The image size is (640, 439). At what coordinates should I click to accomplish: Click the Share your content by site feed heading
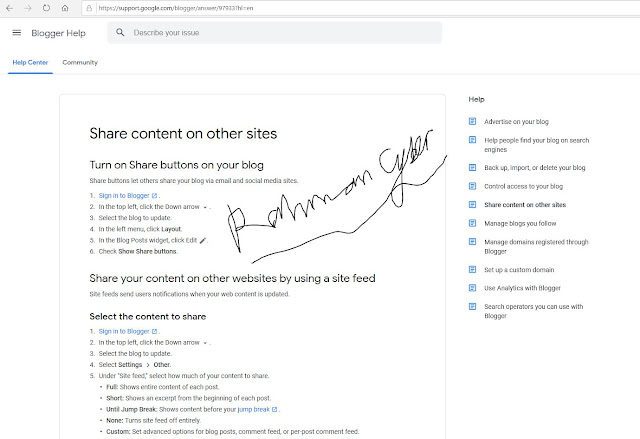232,279
